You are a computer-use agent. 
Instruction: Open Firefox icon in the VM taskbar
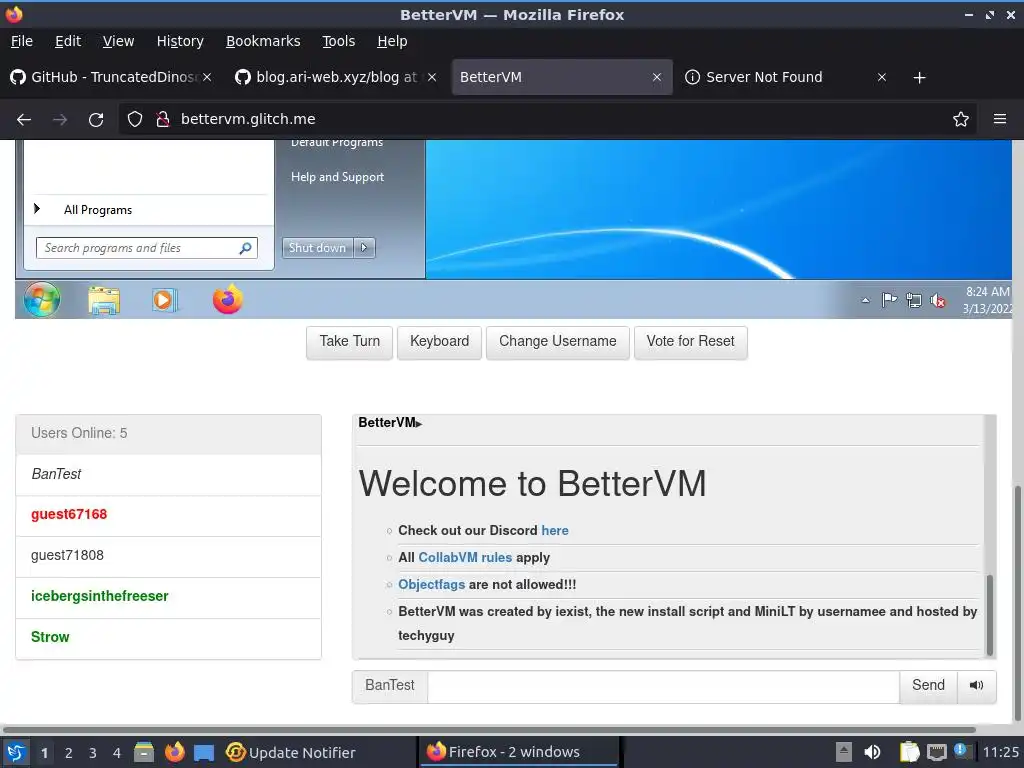tap(227, 300)
